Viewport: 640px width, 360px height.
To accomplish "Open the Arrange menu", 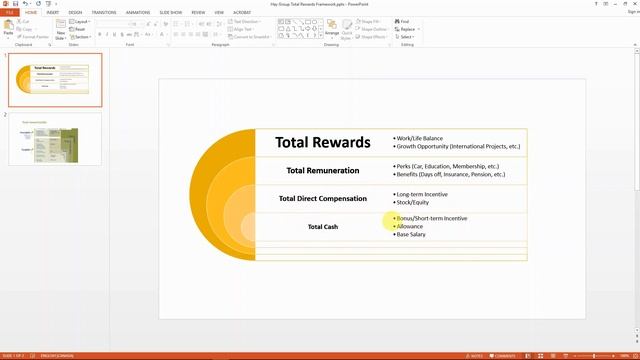I will 332,29.
